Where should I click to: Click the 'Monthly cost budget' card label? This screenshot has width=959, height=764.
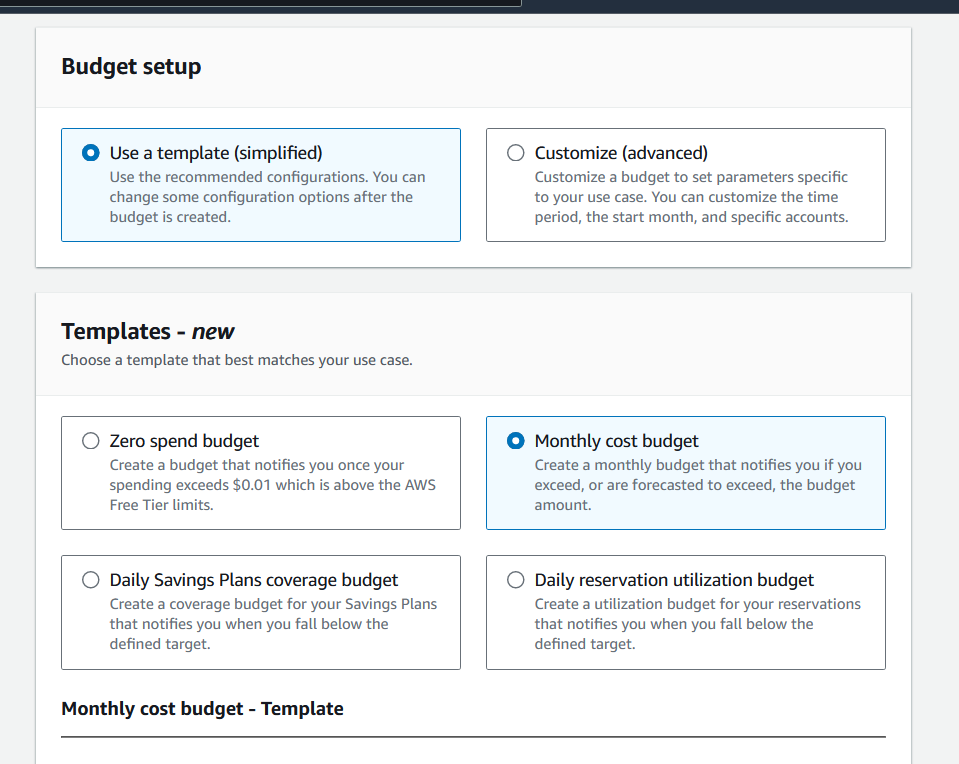616,441
